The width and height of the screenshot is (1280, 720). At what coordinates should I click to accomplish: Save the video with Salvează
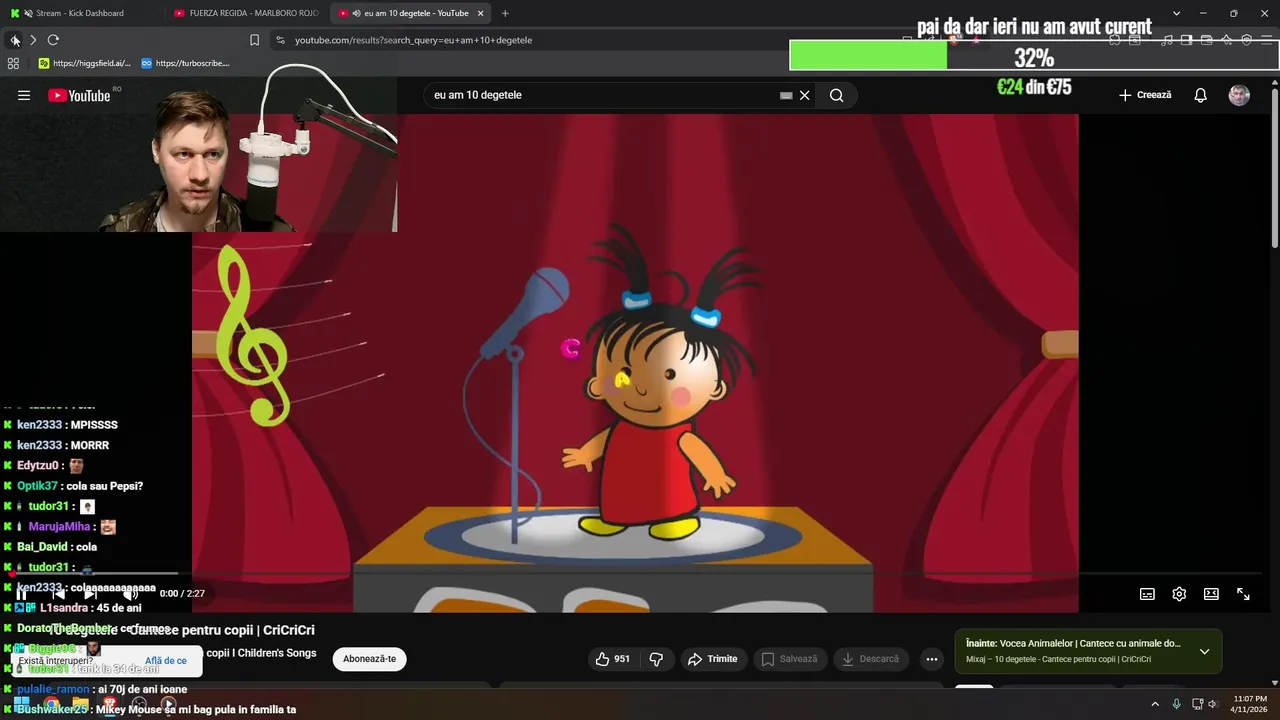click(789, 659)
